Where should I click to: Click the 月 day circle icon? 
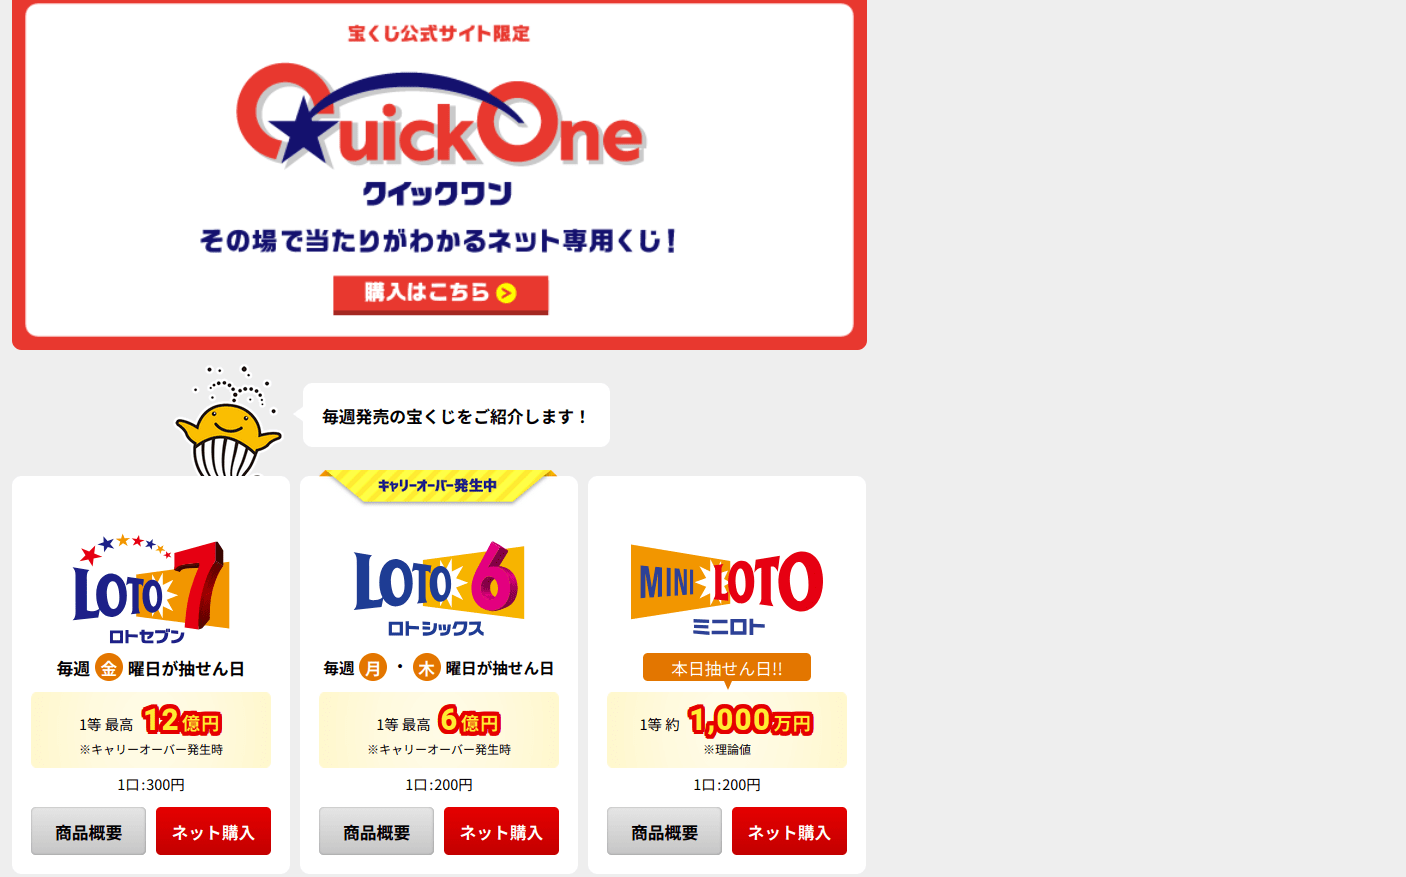click(373, 667)
